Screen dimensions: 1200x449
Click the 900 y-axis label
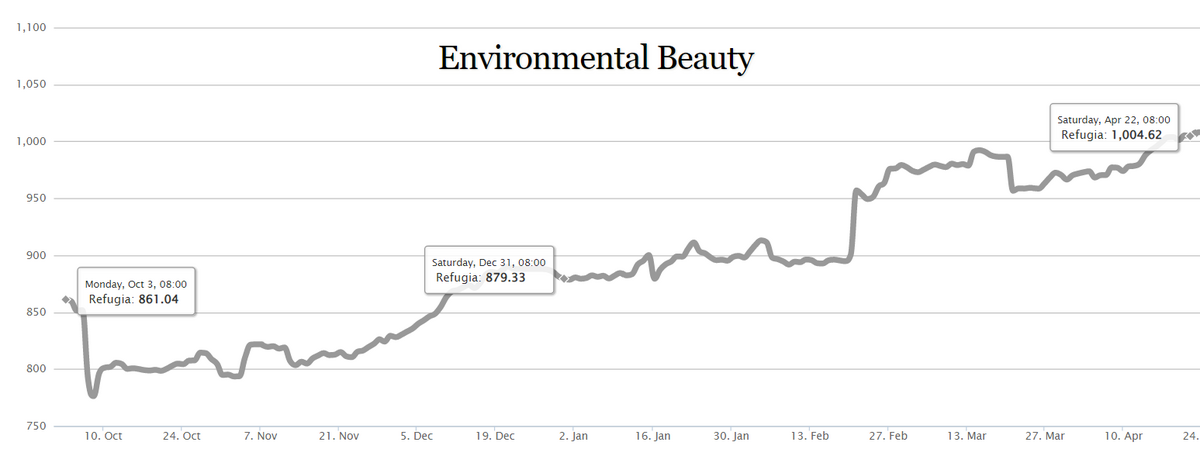37,256
